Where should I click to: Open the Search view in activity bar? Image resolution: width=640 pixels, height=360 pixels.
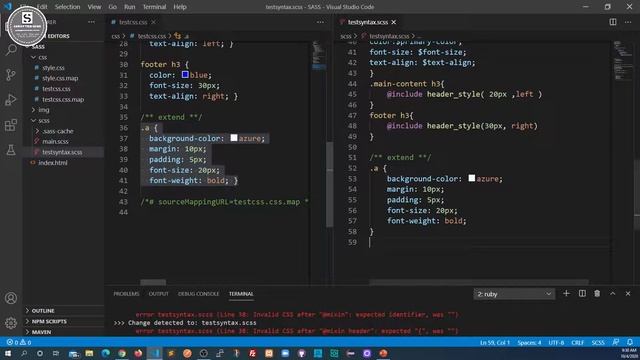[11, 50]
